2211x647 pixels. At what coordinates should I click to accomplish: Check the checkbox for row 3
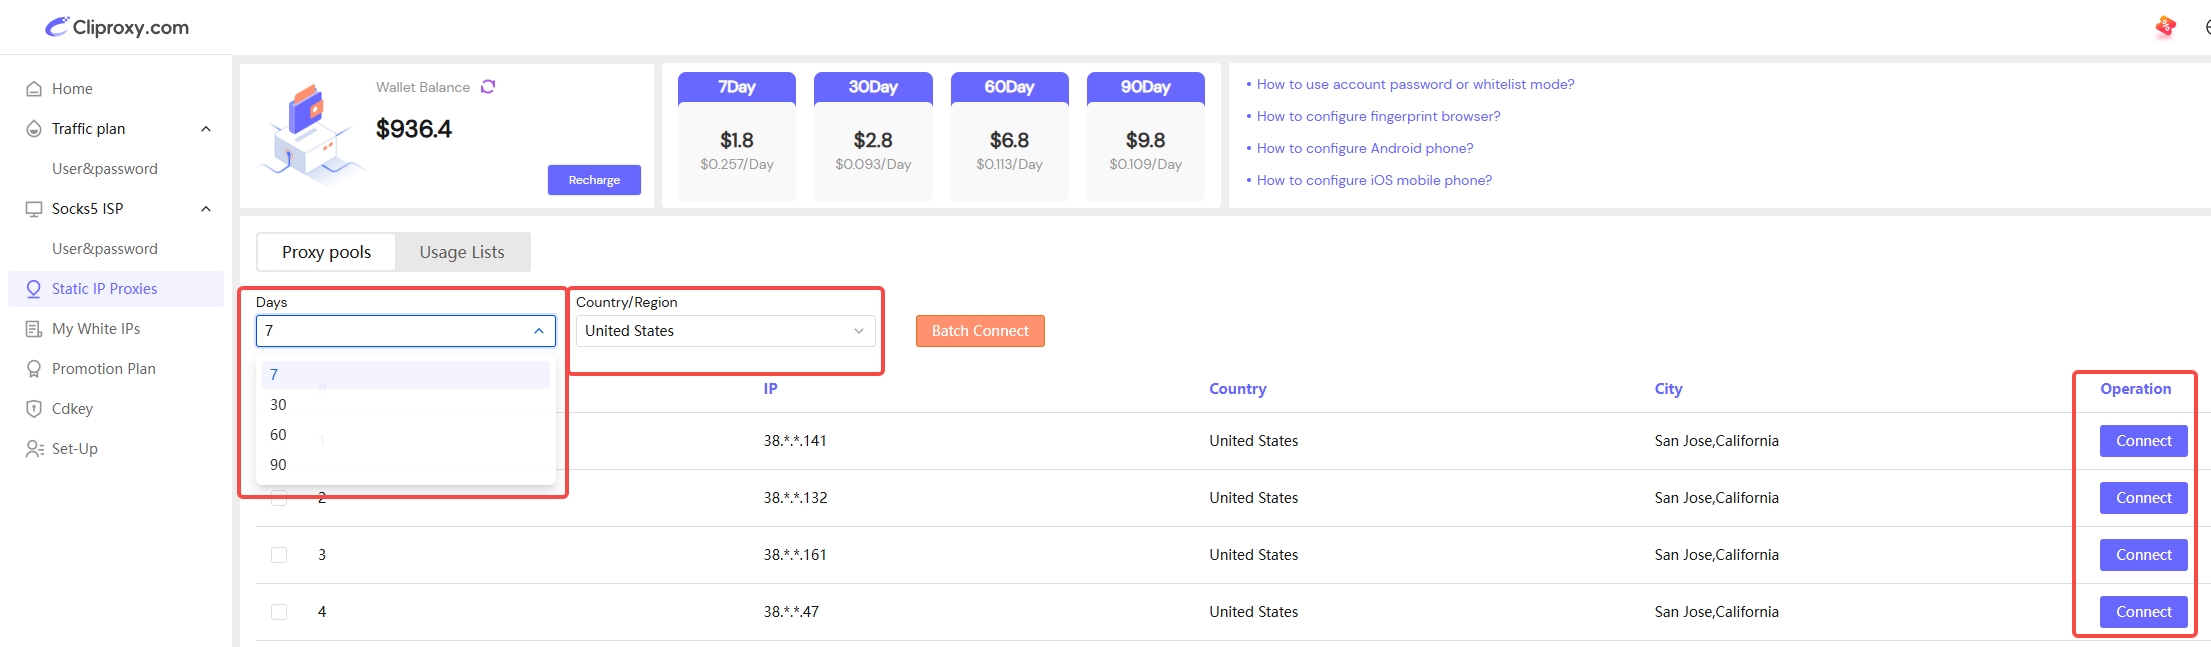pyautogui.click(x=279, y=555)
